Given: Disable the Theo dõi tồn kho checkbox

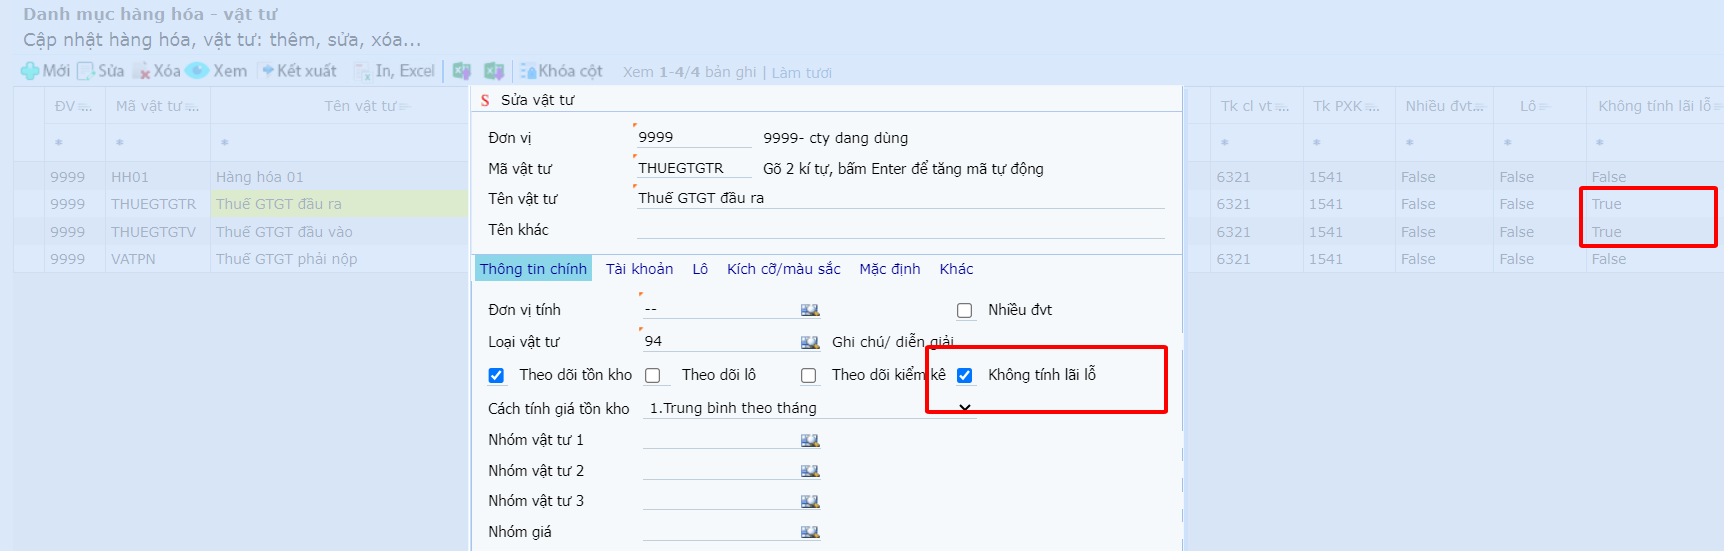Looking at the screenshot, I should coord(496,375).
